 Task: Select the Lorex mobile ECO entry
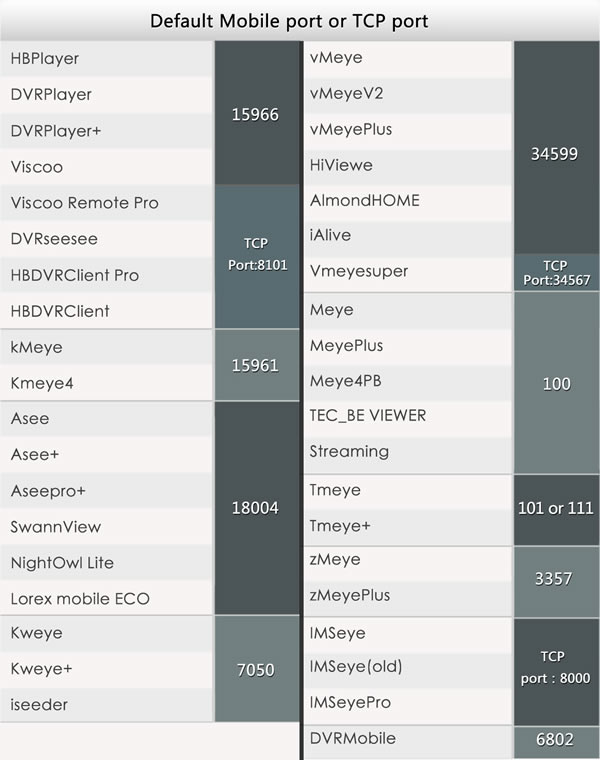click(x=106, y=599)
